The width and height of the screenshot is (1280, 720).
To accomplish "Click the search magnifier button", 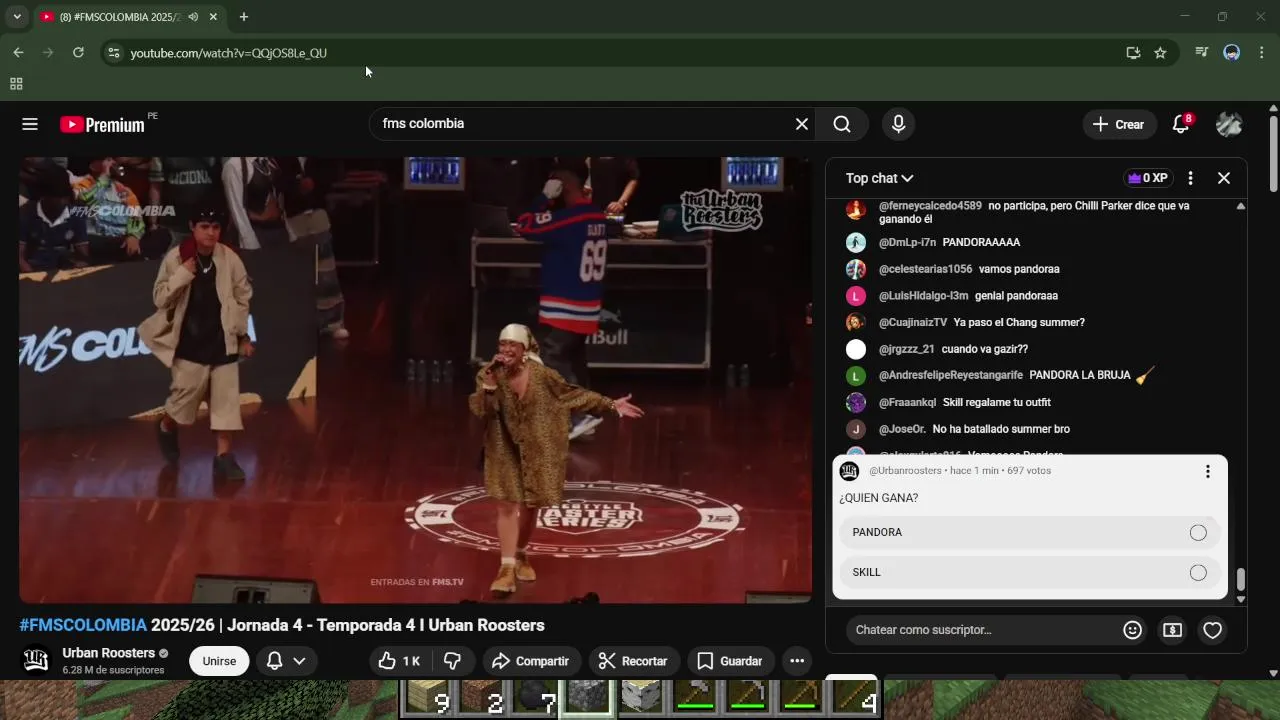I will click(x=842, y=124).
